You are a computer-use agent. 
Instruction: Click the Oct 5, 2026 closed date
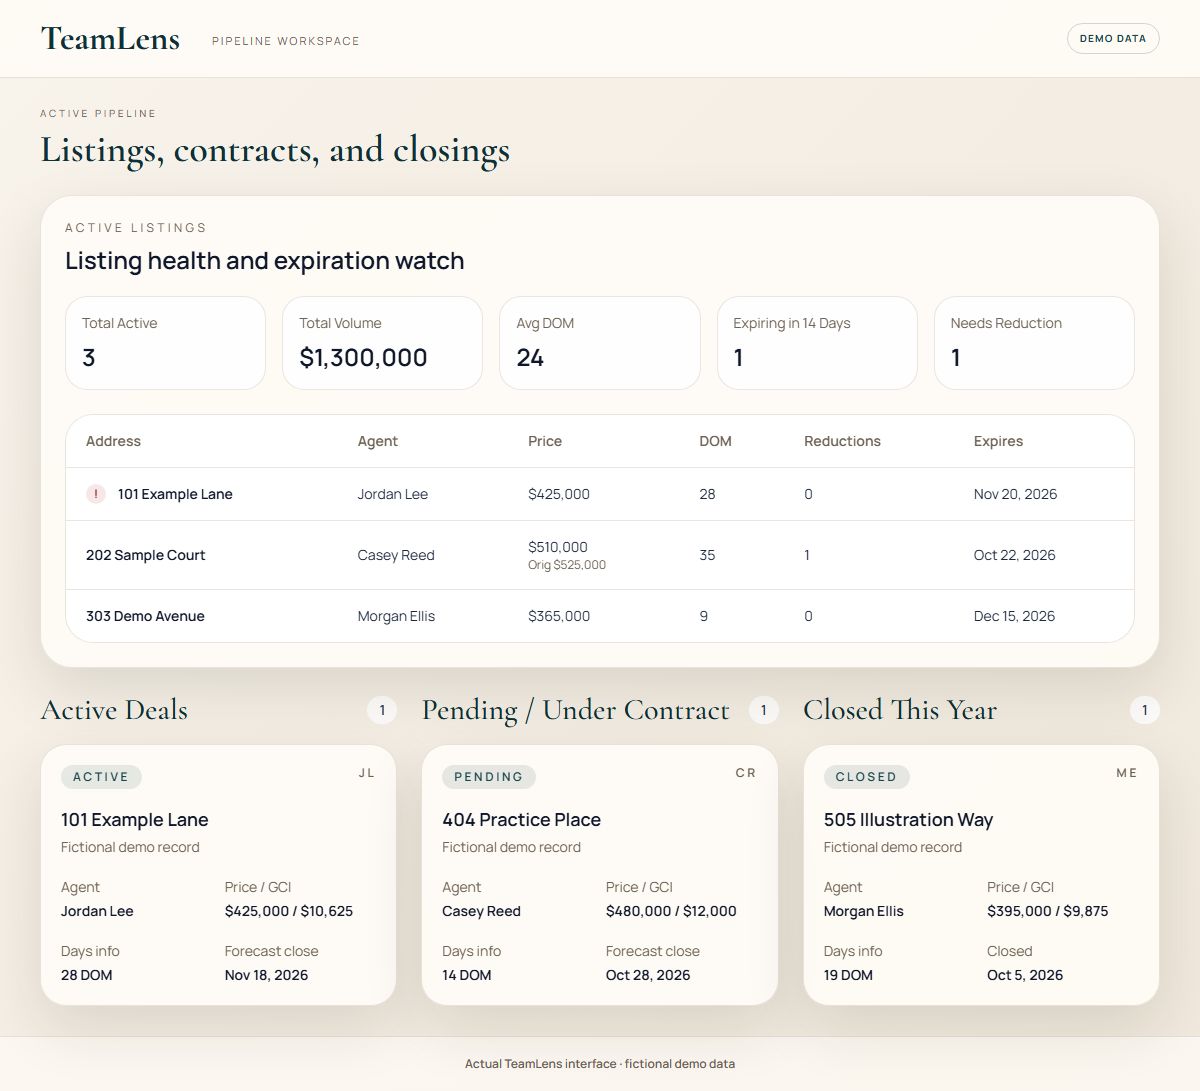1025,975
